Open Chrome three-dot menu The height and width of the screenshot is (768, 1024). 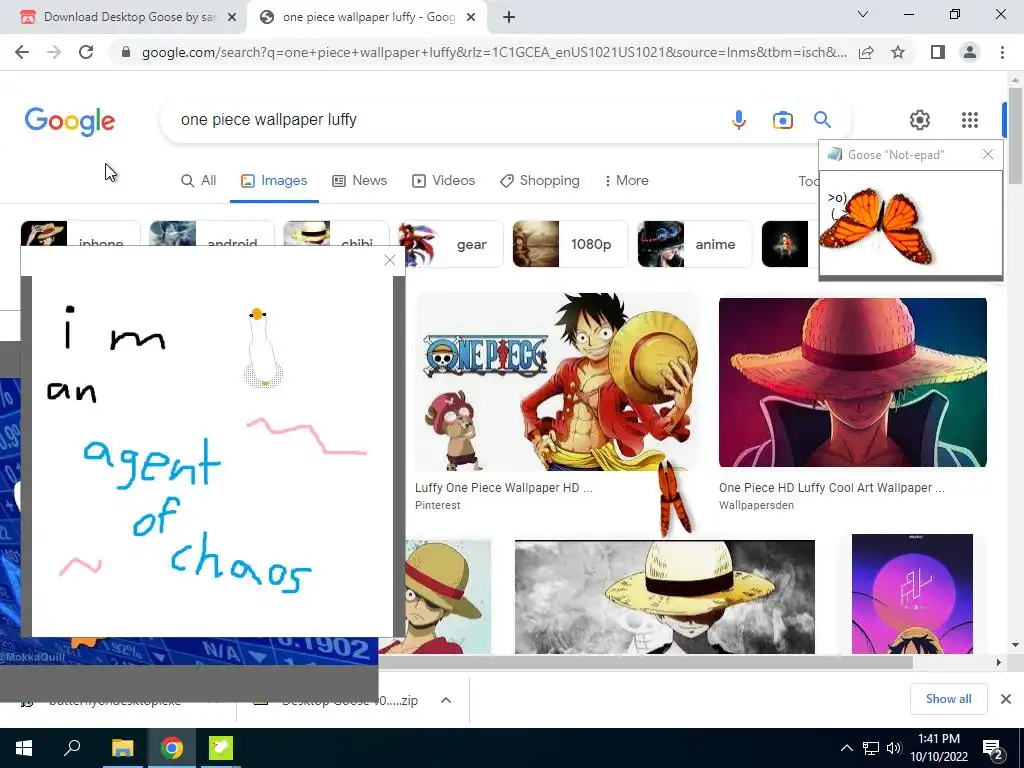point(1002,52)
